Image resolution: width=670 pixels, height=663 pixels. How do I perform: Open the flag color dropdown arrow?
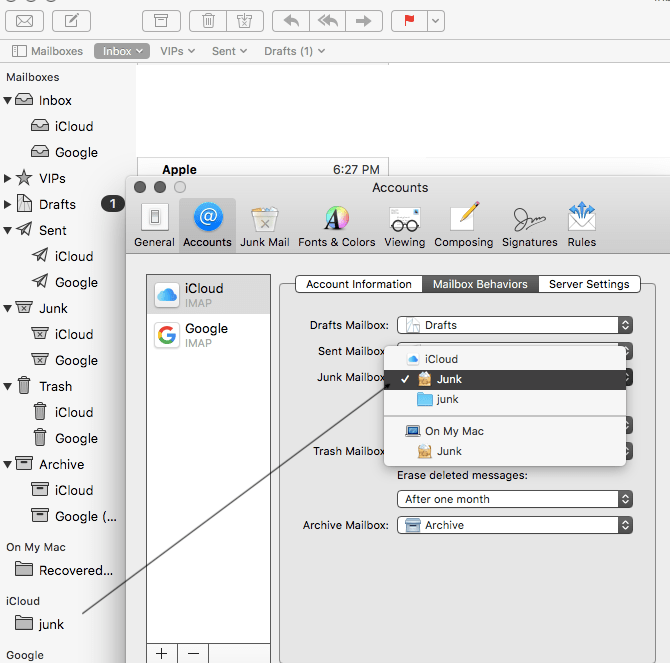[435, 21]
